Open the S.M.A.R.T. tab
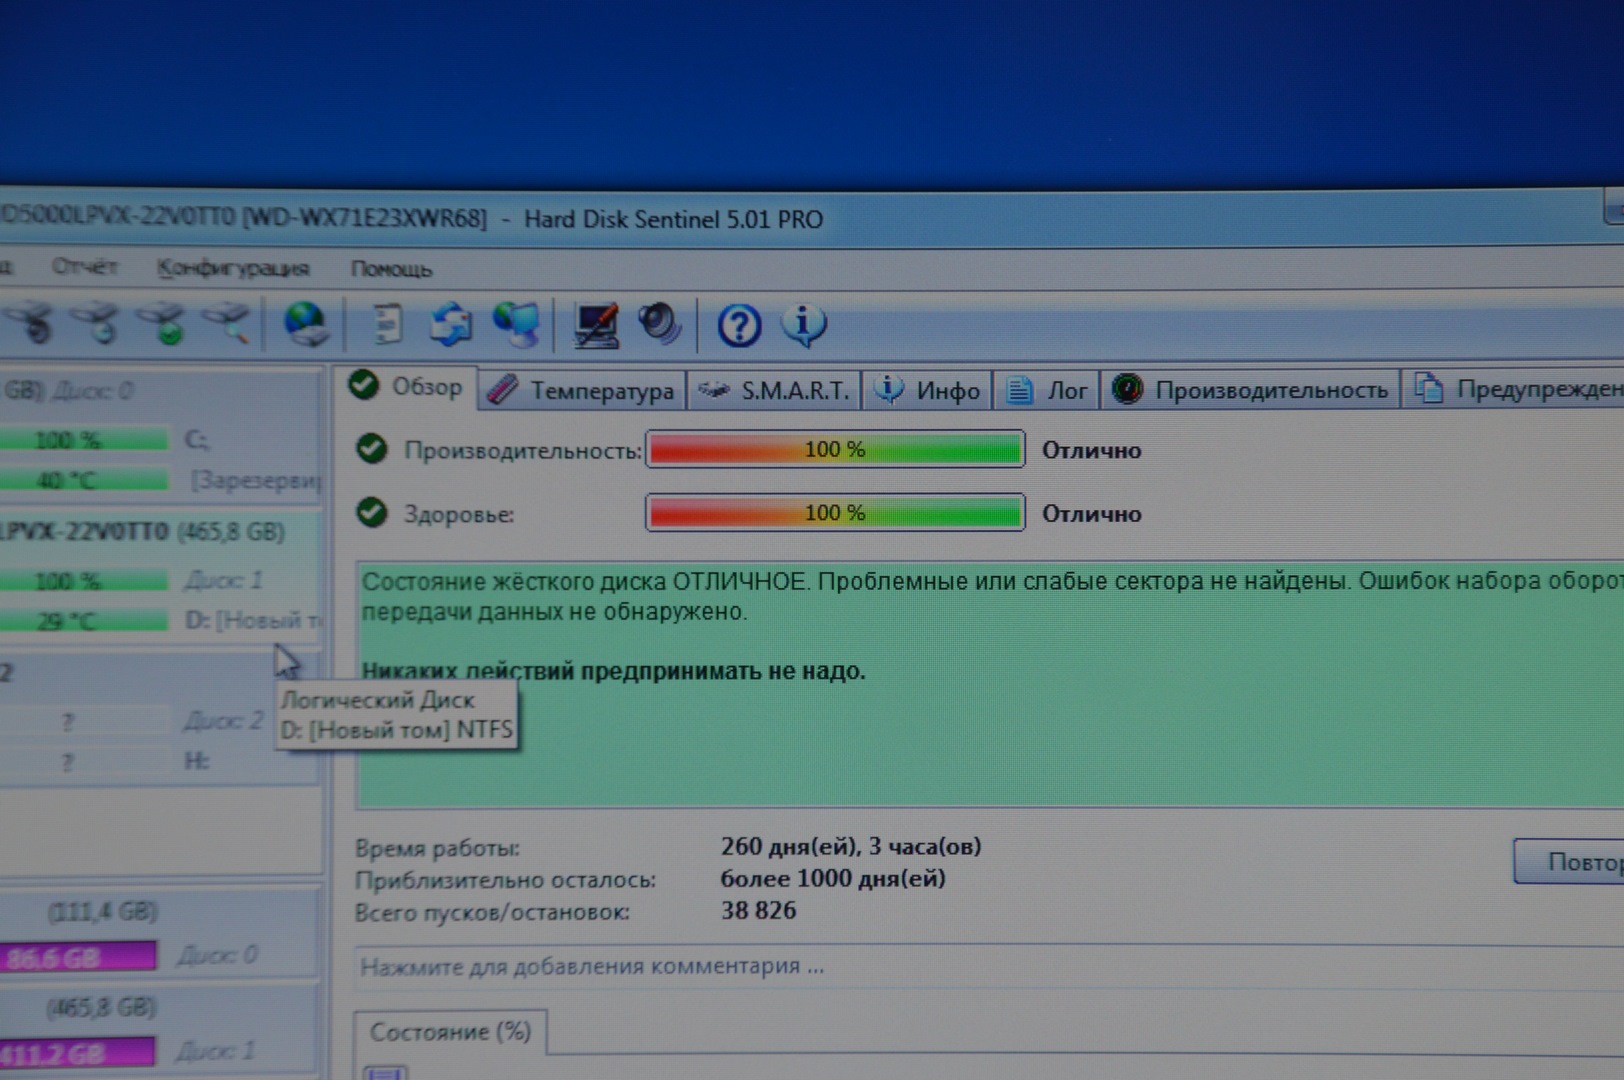The height and width of the screenshot is (1080, 1624). point(774,390)
